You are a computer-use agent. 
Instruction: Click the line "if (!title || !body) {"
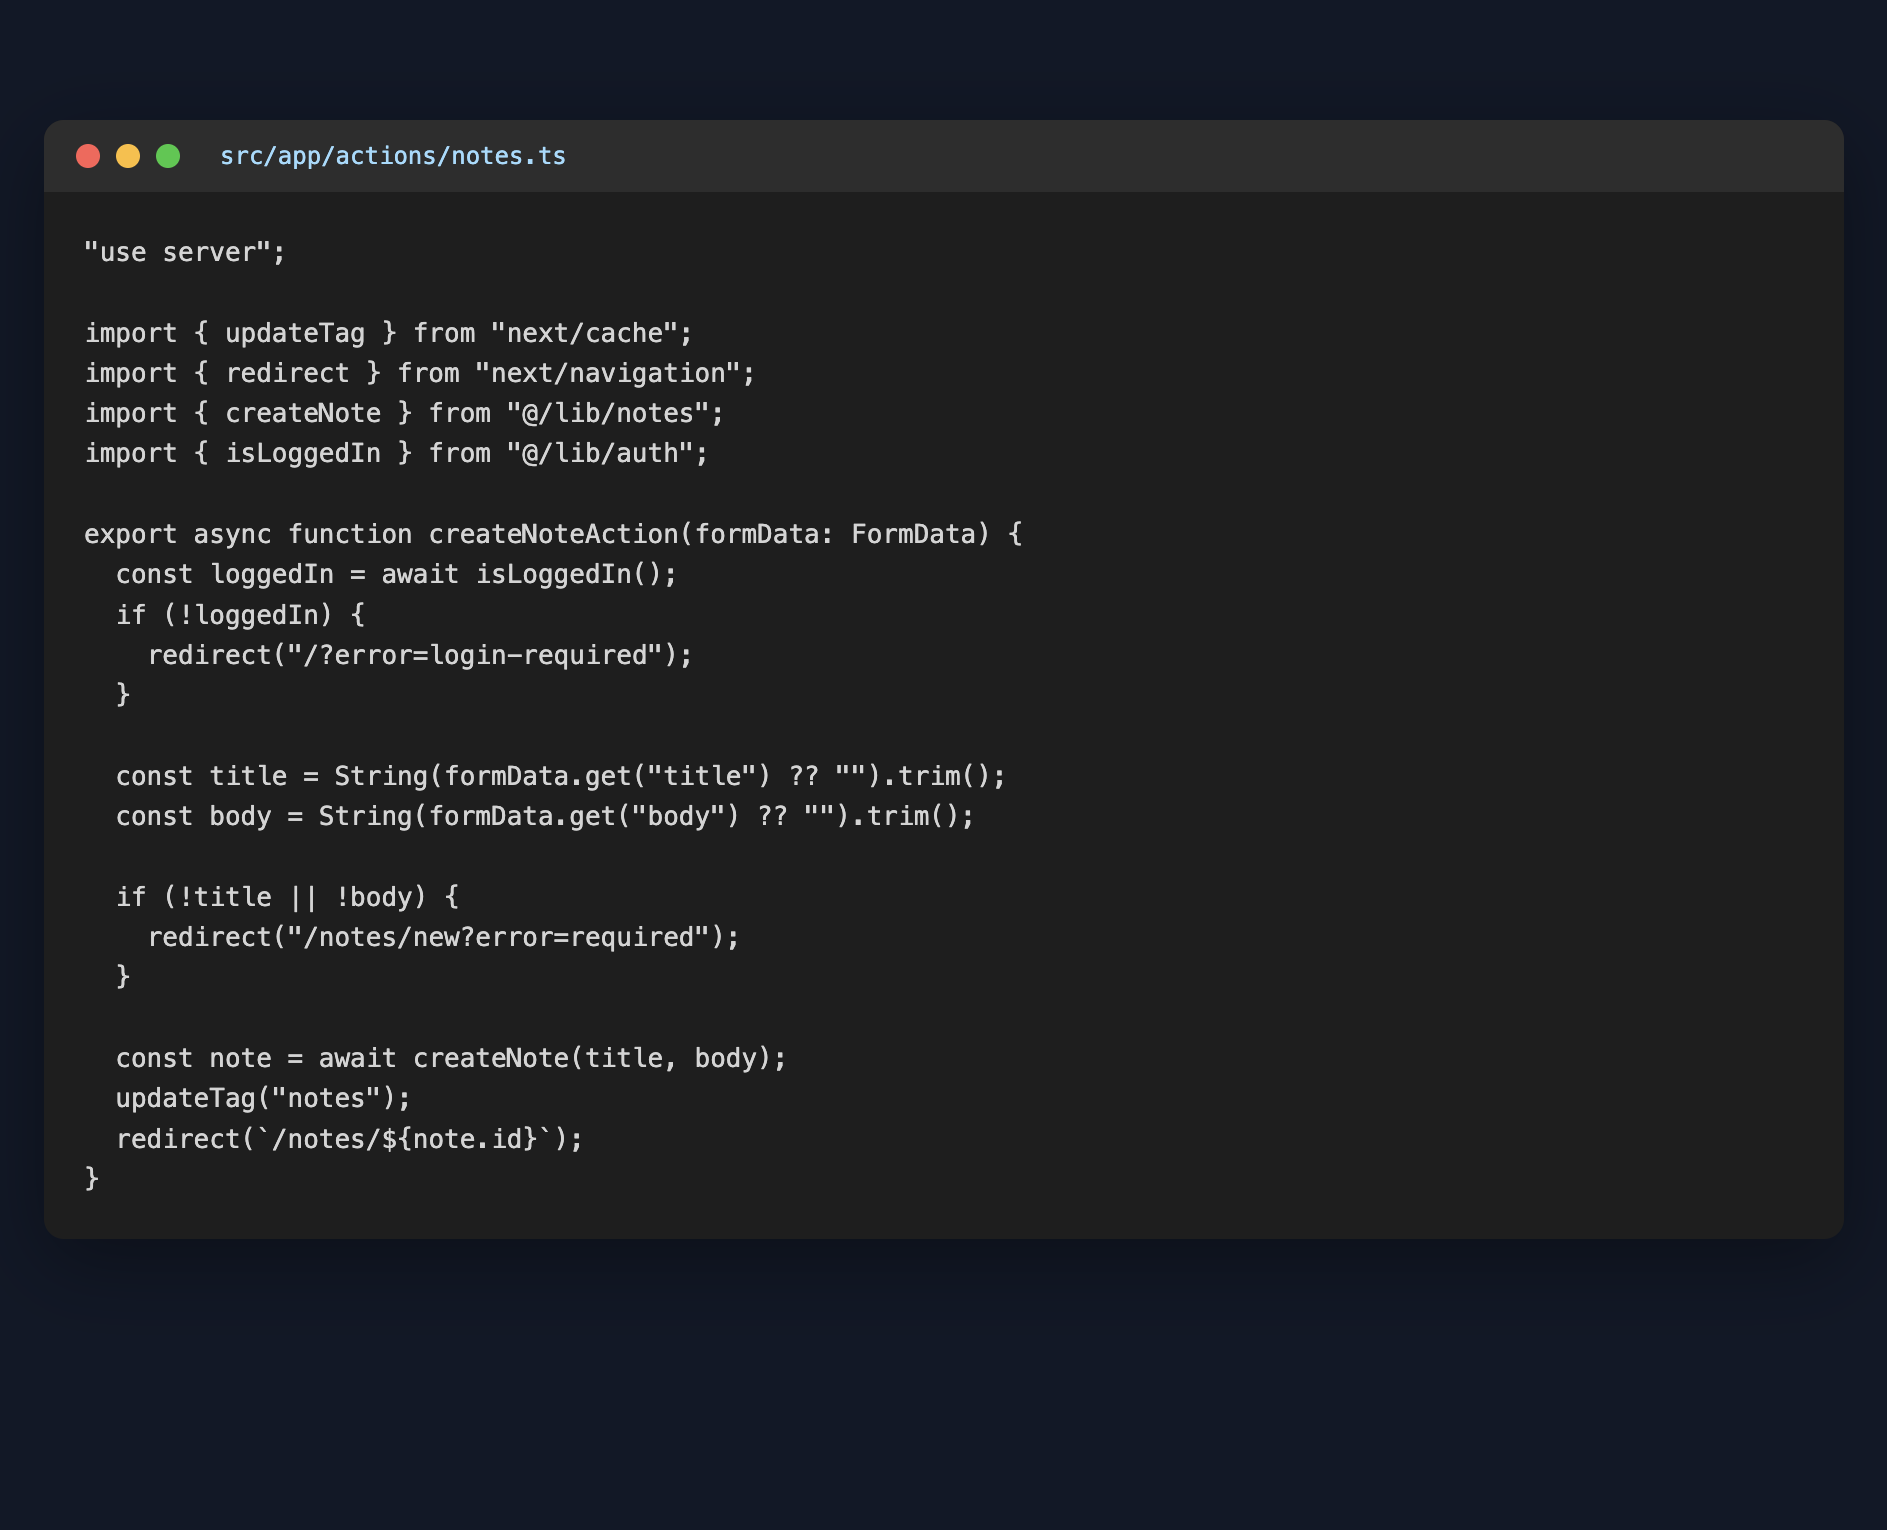pos(287,897)
